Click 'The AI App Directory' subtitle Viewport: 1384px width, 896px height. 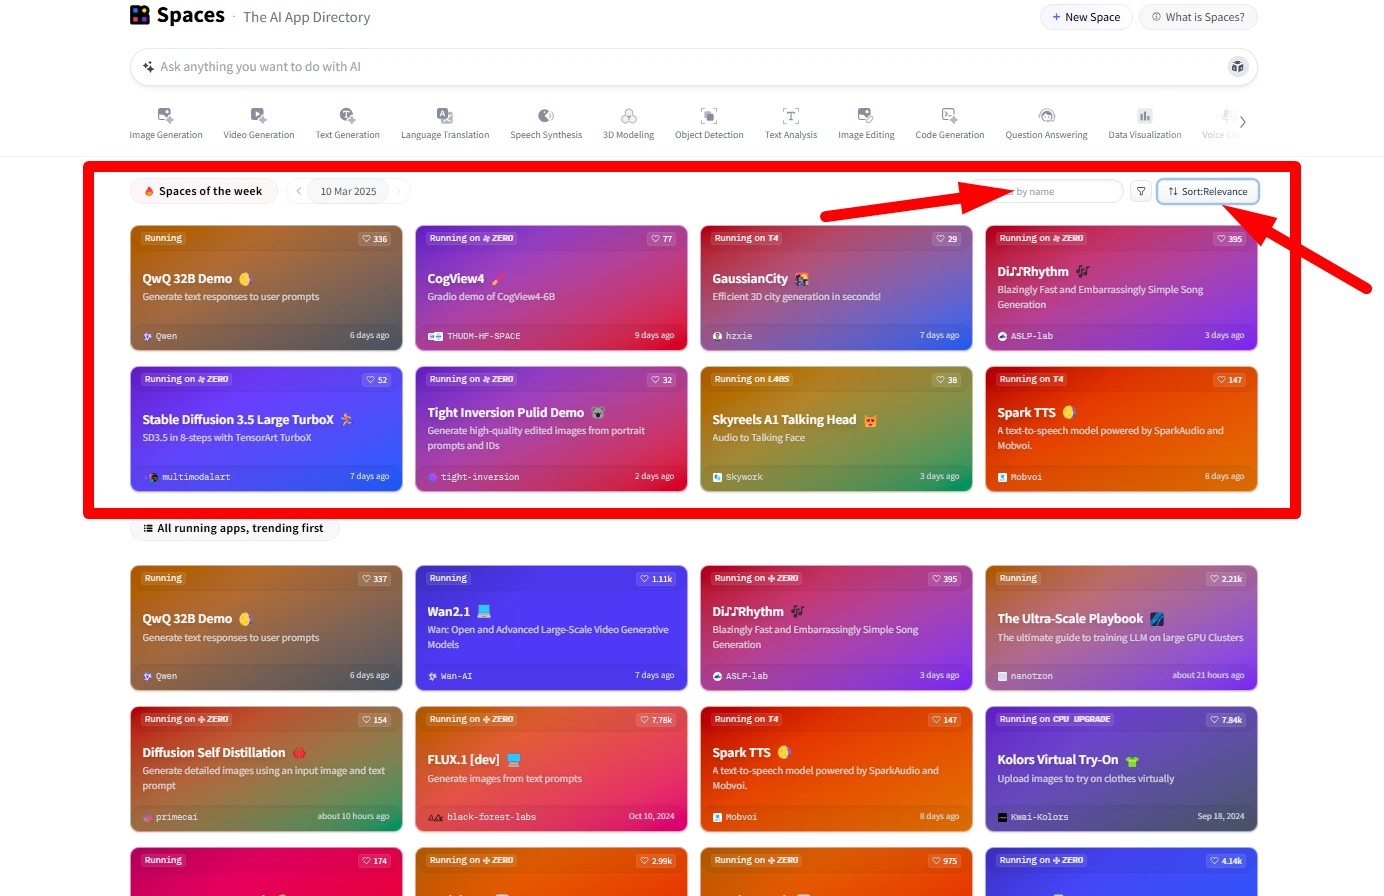(x=307, y=17)
